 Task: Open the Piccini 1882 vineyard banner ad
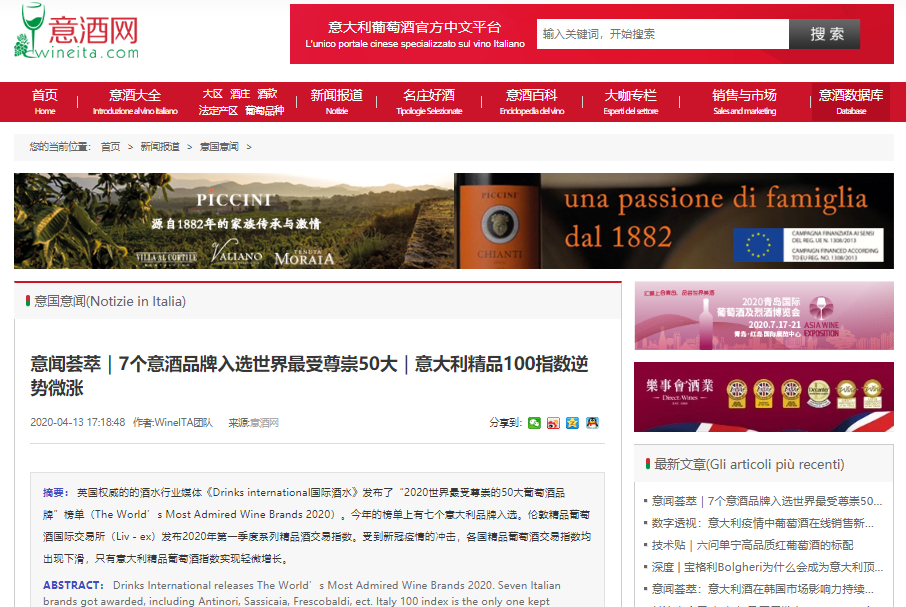coord(454,221)
